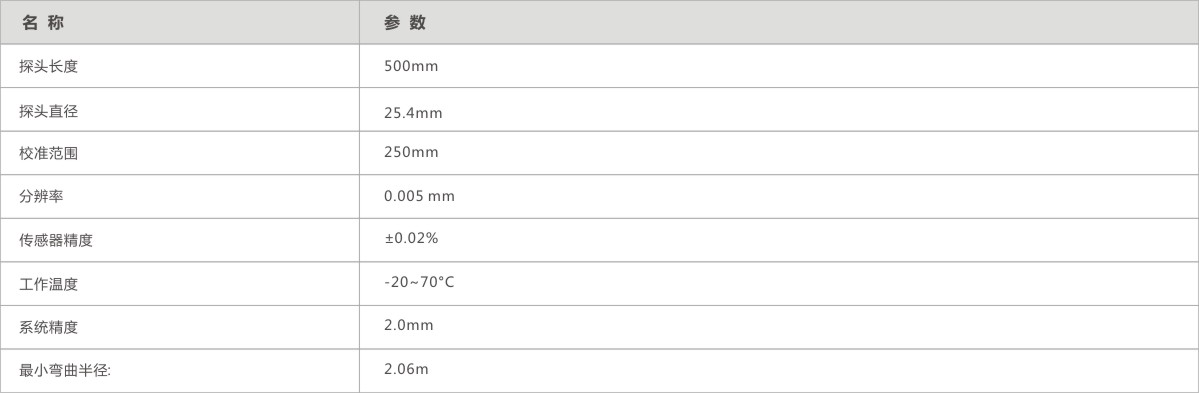Click the ±0.02% accuracy value
Viewport: 1199px width, 393px height.
[411, 239]
